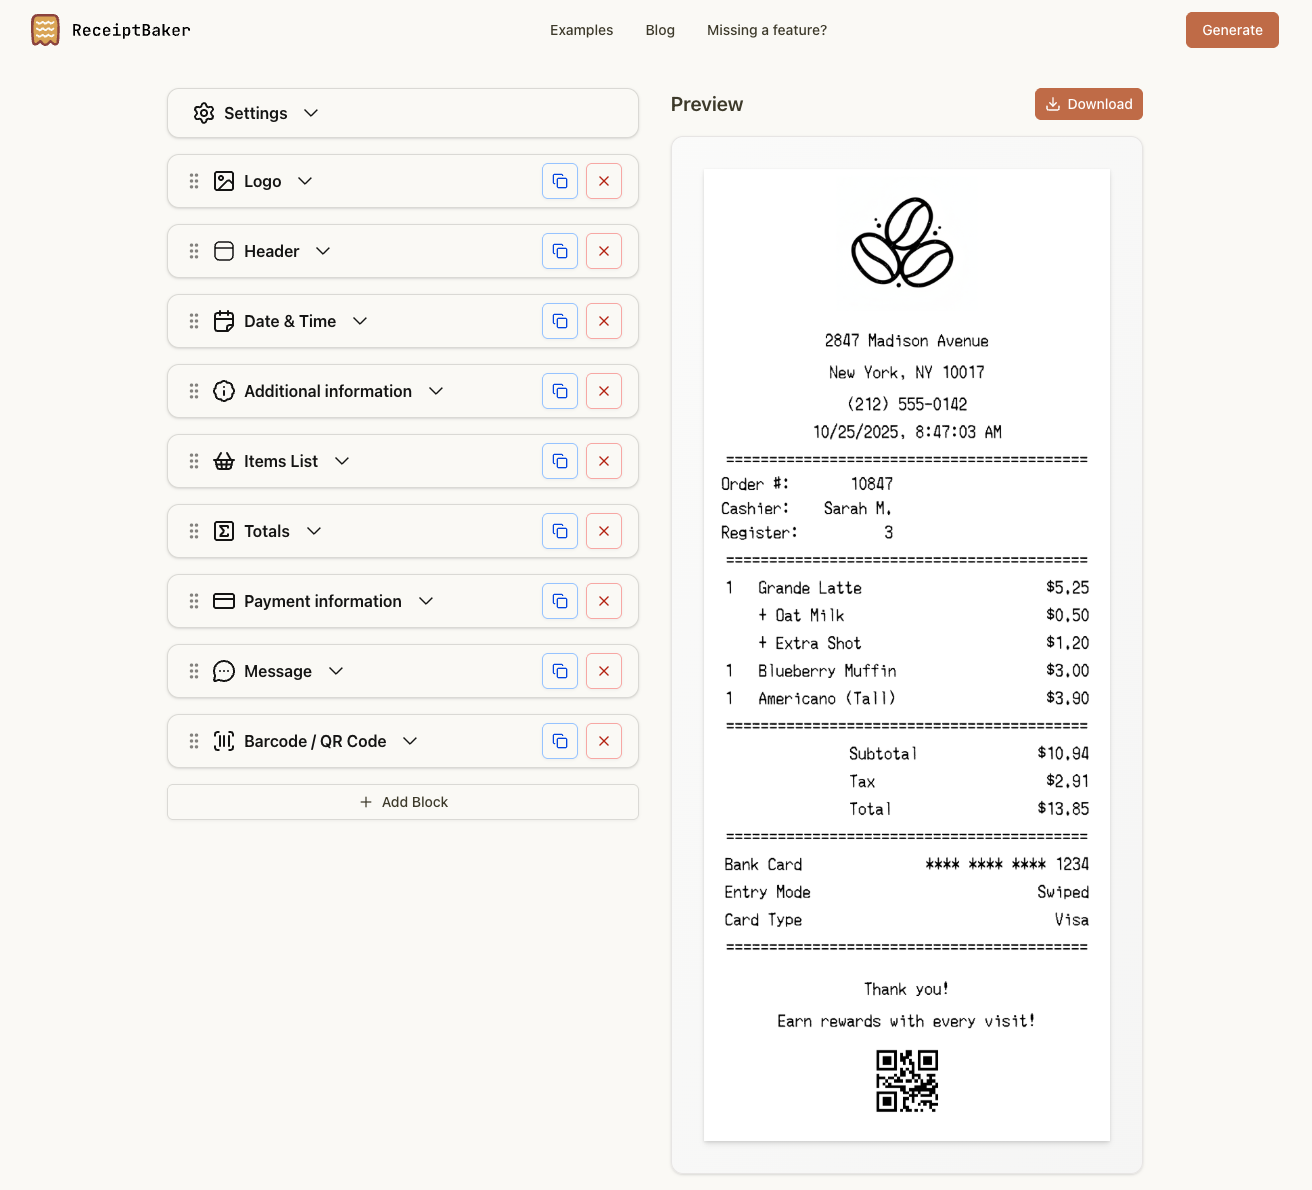Click the ReceiptBaker logo icon
This screenshot has height=1190, width=1312.
coord(45,30)
